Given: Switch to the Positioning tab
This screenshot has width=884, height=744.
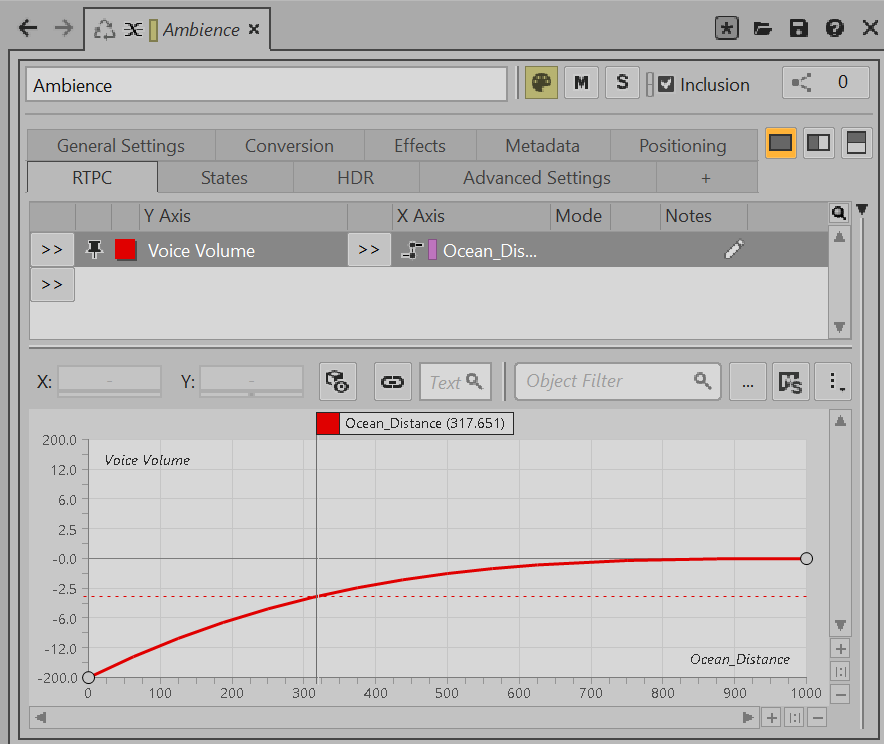Looking at the screenshot, I should (682, 146).
